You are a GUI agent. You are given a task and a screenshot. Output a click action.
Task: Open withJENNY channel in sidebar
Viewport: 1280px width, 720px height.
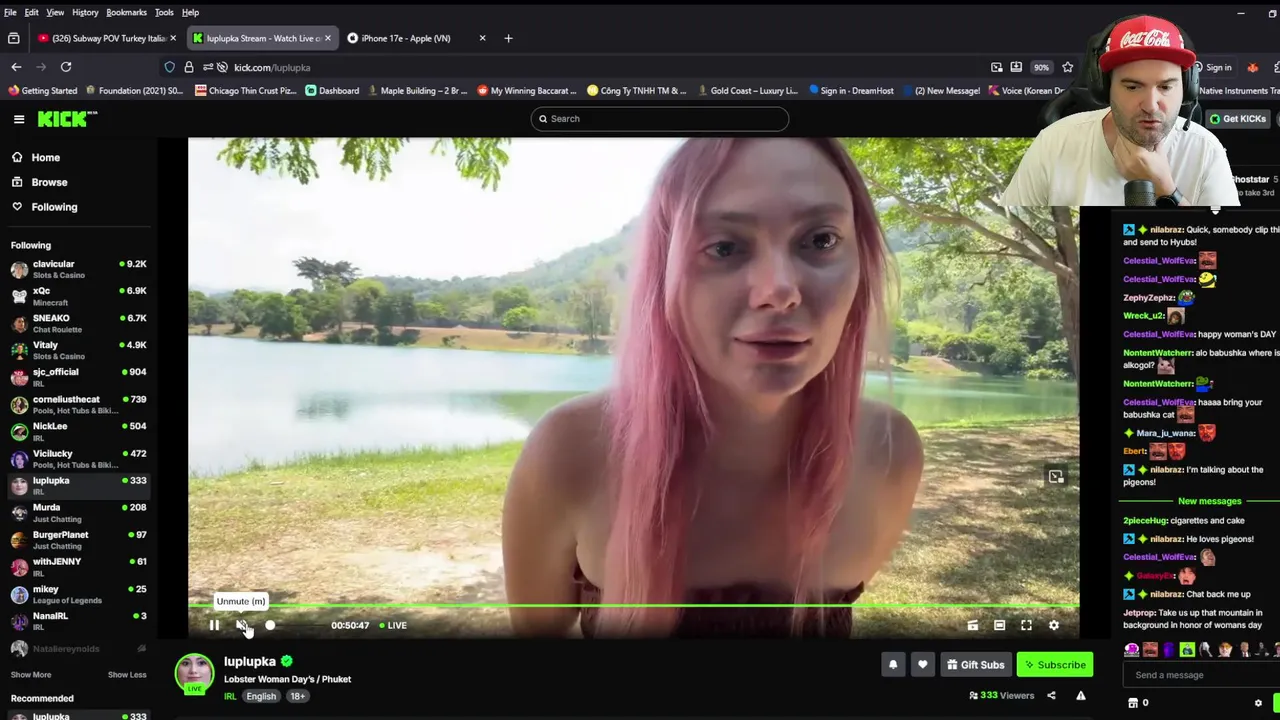(78, 567)
